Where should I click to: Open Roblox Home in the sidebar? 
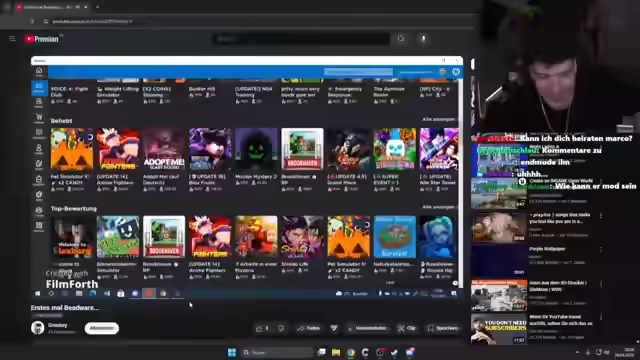click(x=39, y=72)
